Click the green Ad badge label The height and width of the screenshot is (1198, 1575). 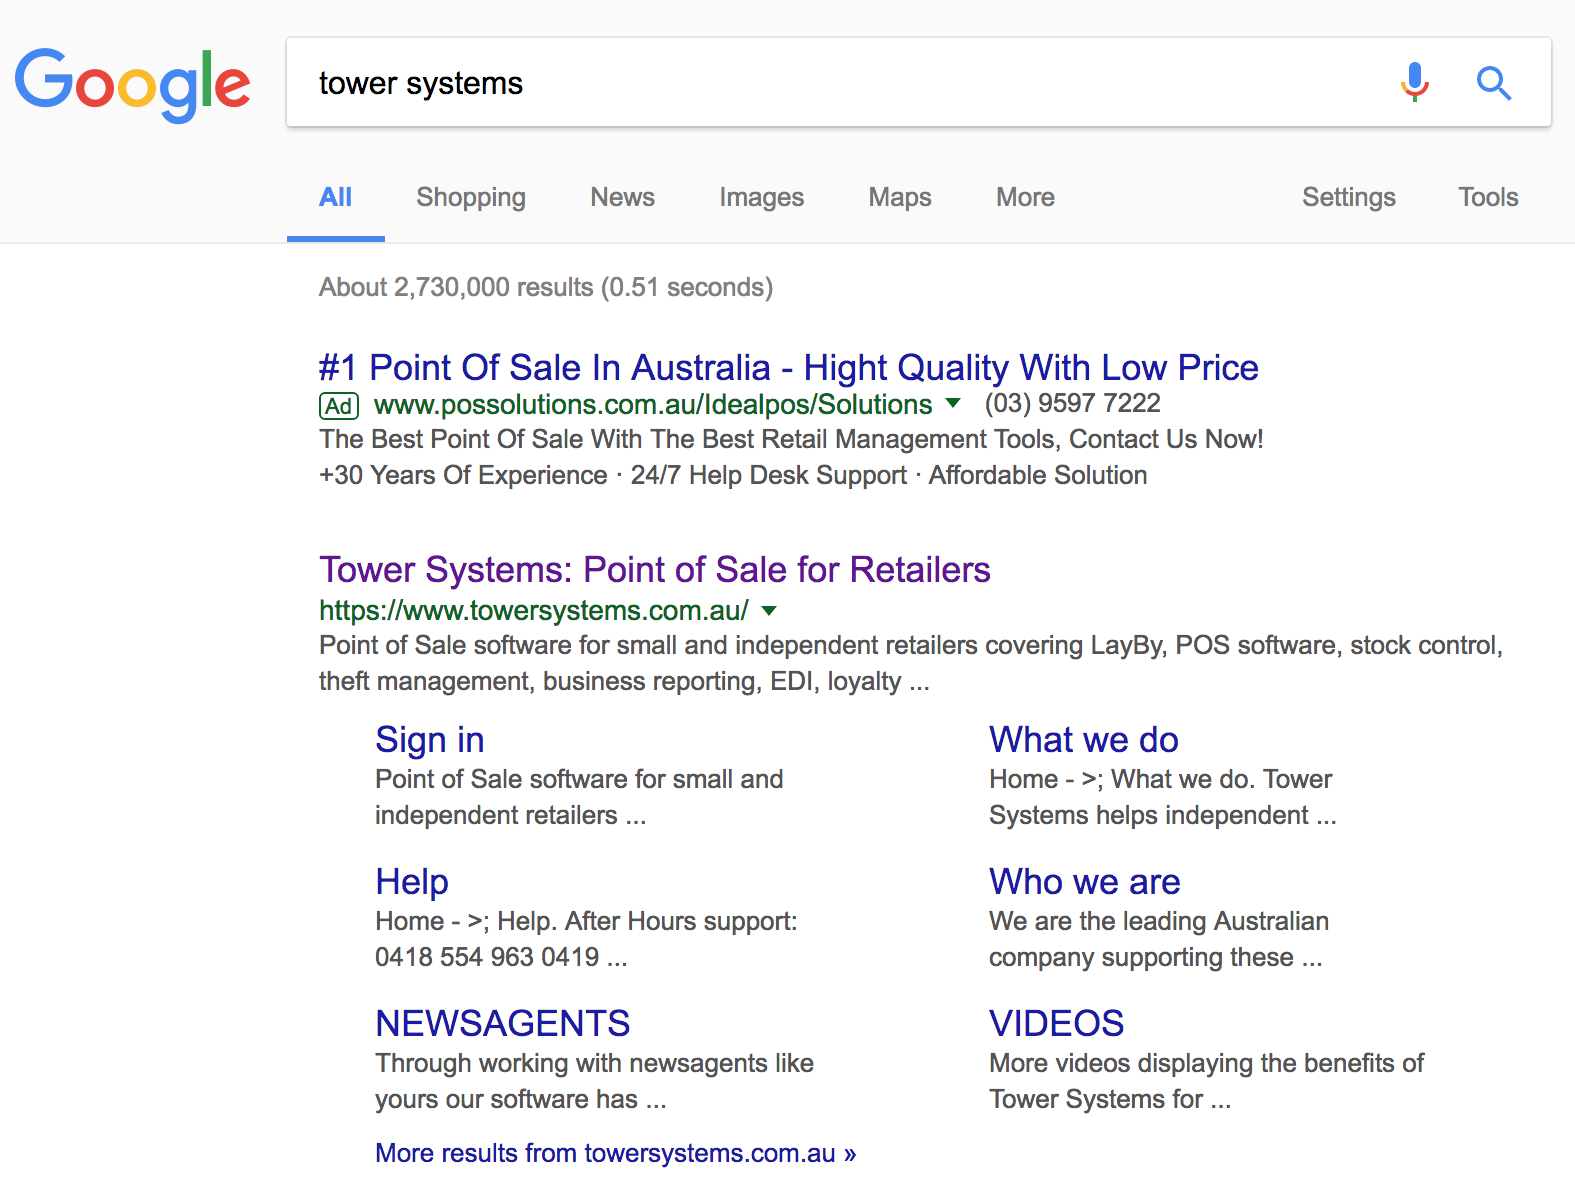click(x=339, y=406)
